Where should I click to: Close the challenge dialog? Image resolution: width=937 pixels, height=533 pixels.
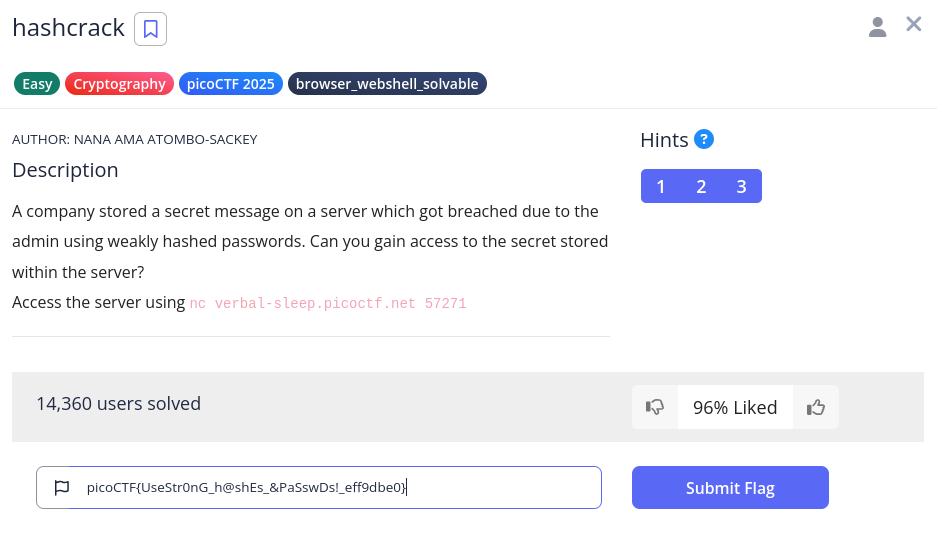pyautogui.click(x=913, y=24)
